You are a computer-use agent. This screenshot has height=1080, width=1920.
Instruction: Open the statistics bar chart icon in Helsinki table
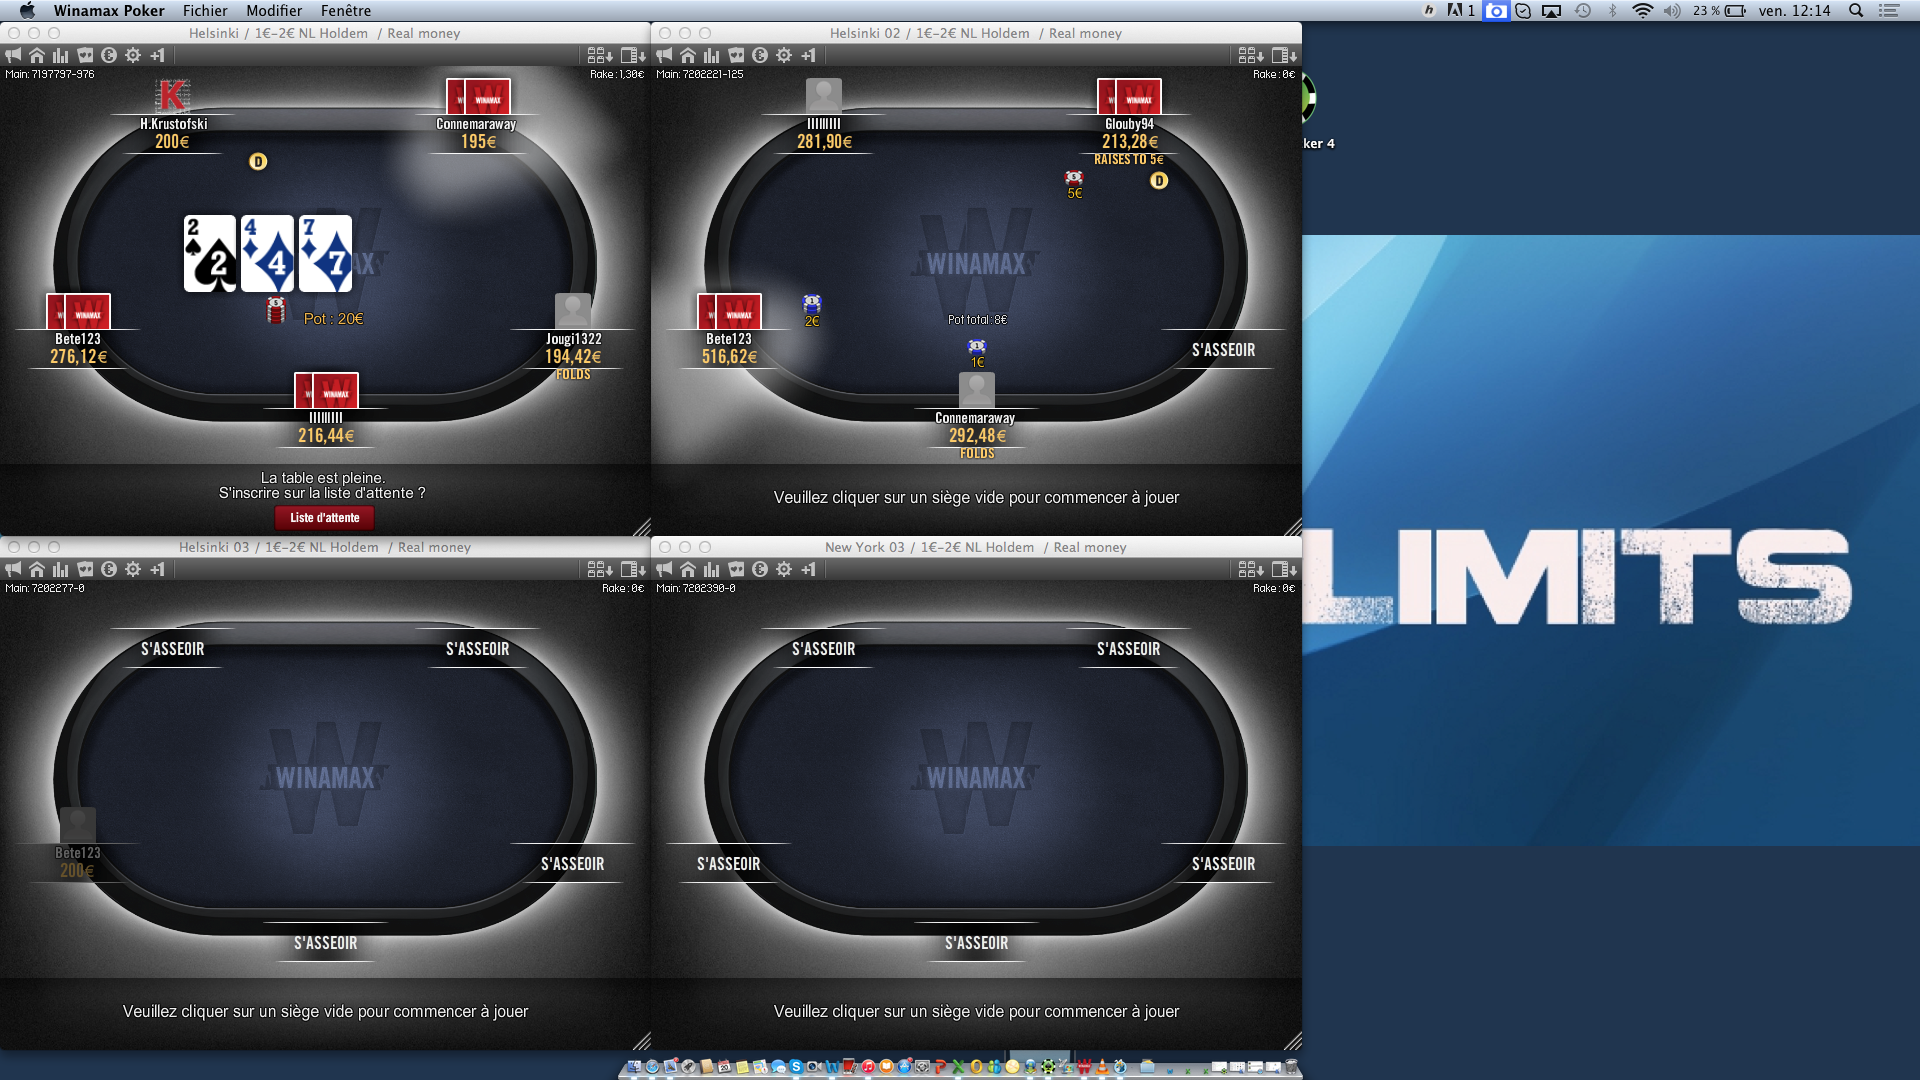tap(61, 55)
